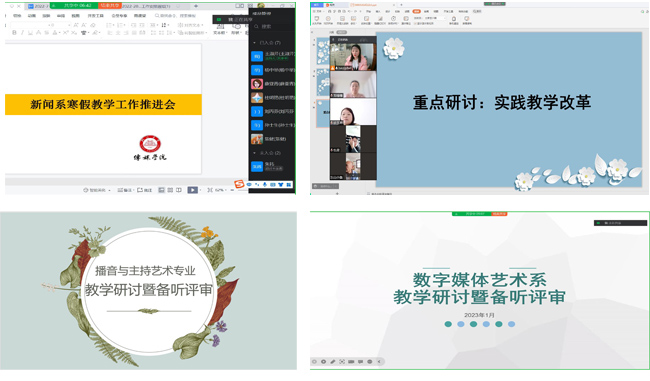Click the microphone icon in the input toolbar
This screenshot has height=381, width=650.
pos(264,184)
